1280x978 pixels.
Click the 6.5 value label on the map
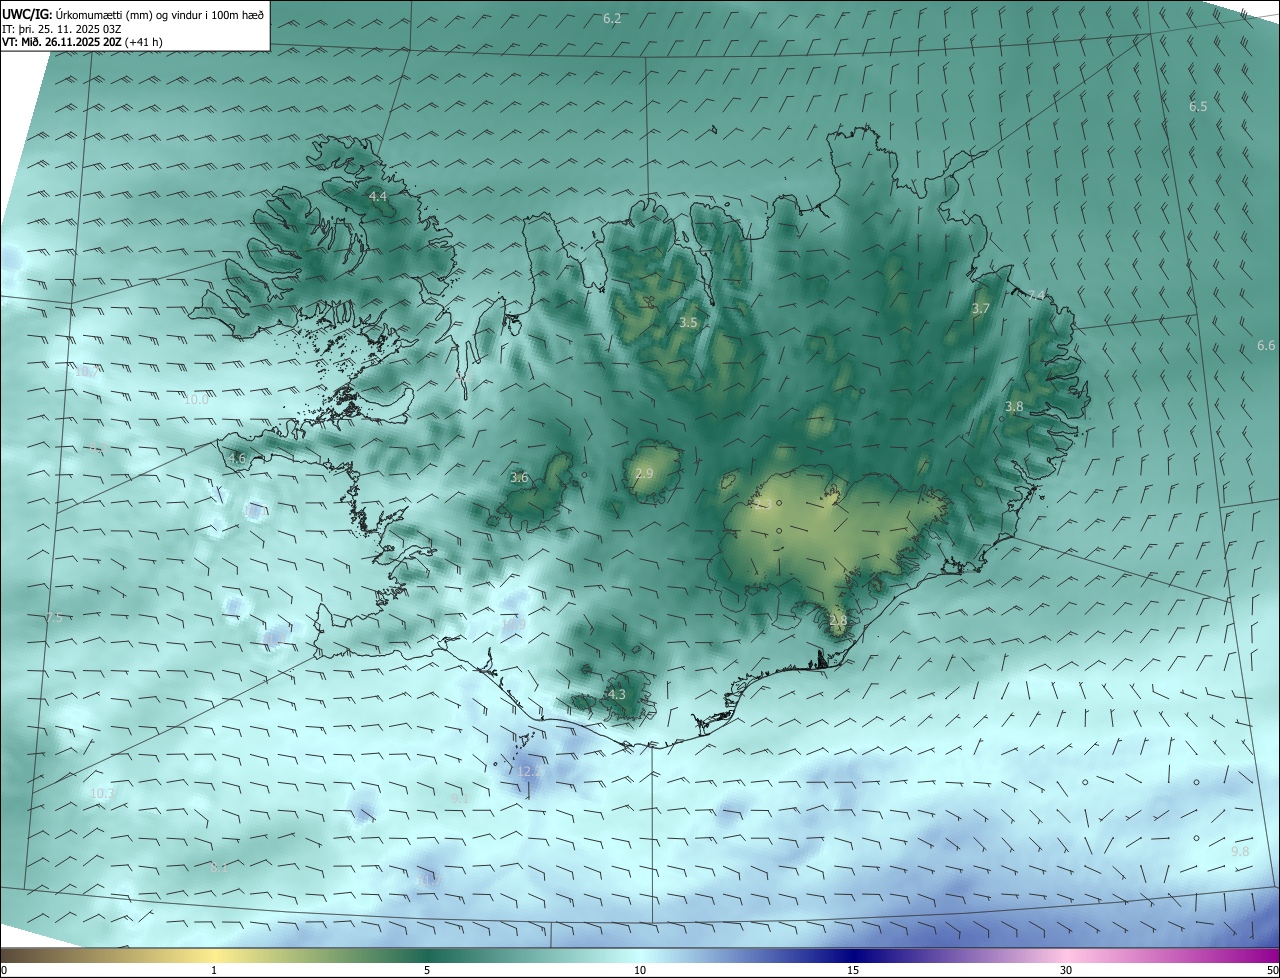tap(1198, 107)
